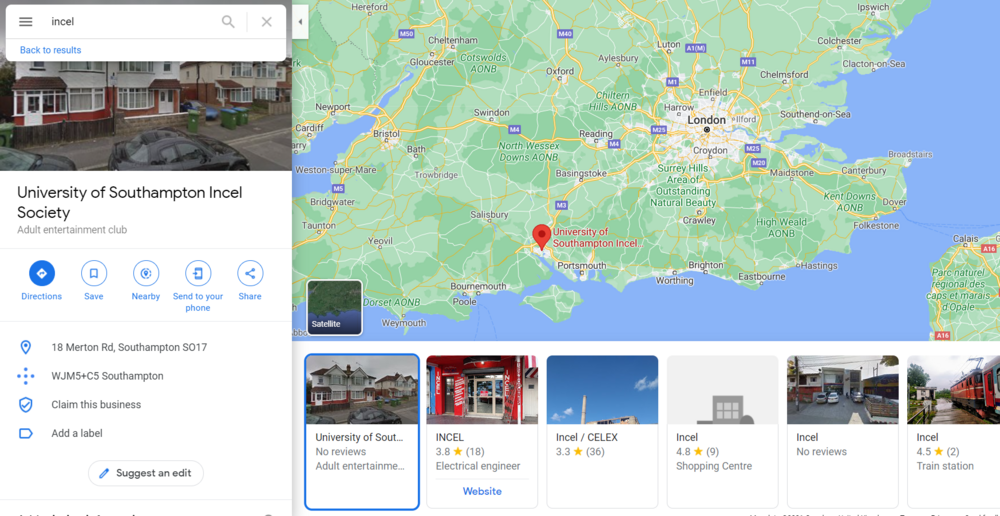Click the label tag icon
Screen dimensions: 1000x516
(26, 434)
